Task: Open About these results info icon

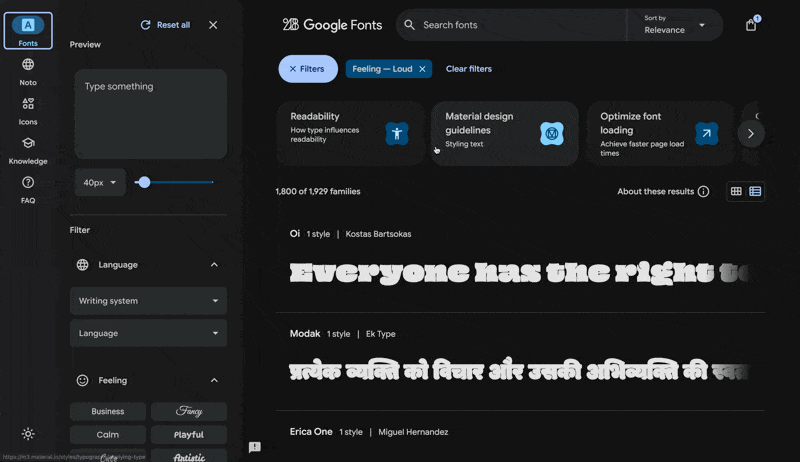Action: pyautogui.click(x=703, y=192)
